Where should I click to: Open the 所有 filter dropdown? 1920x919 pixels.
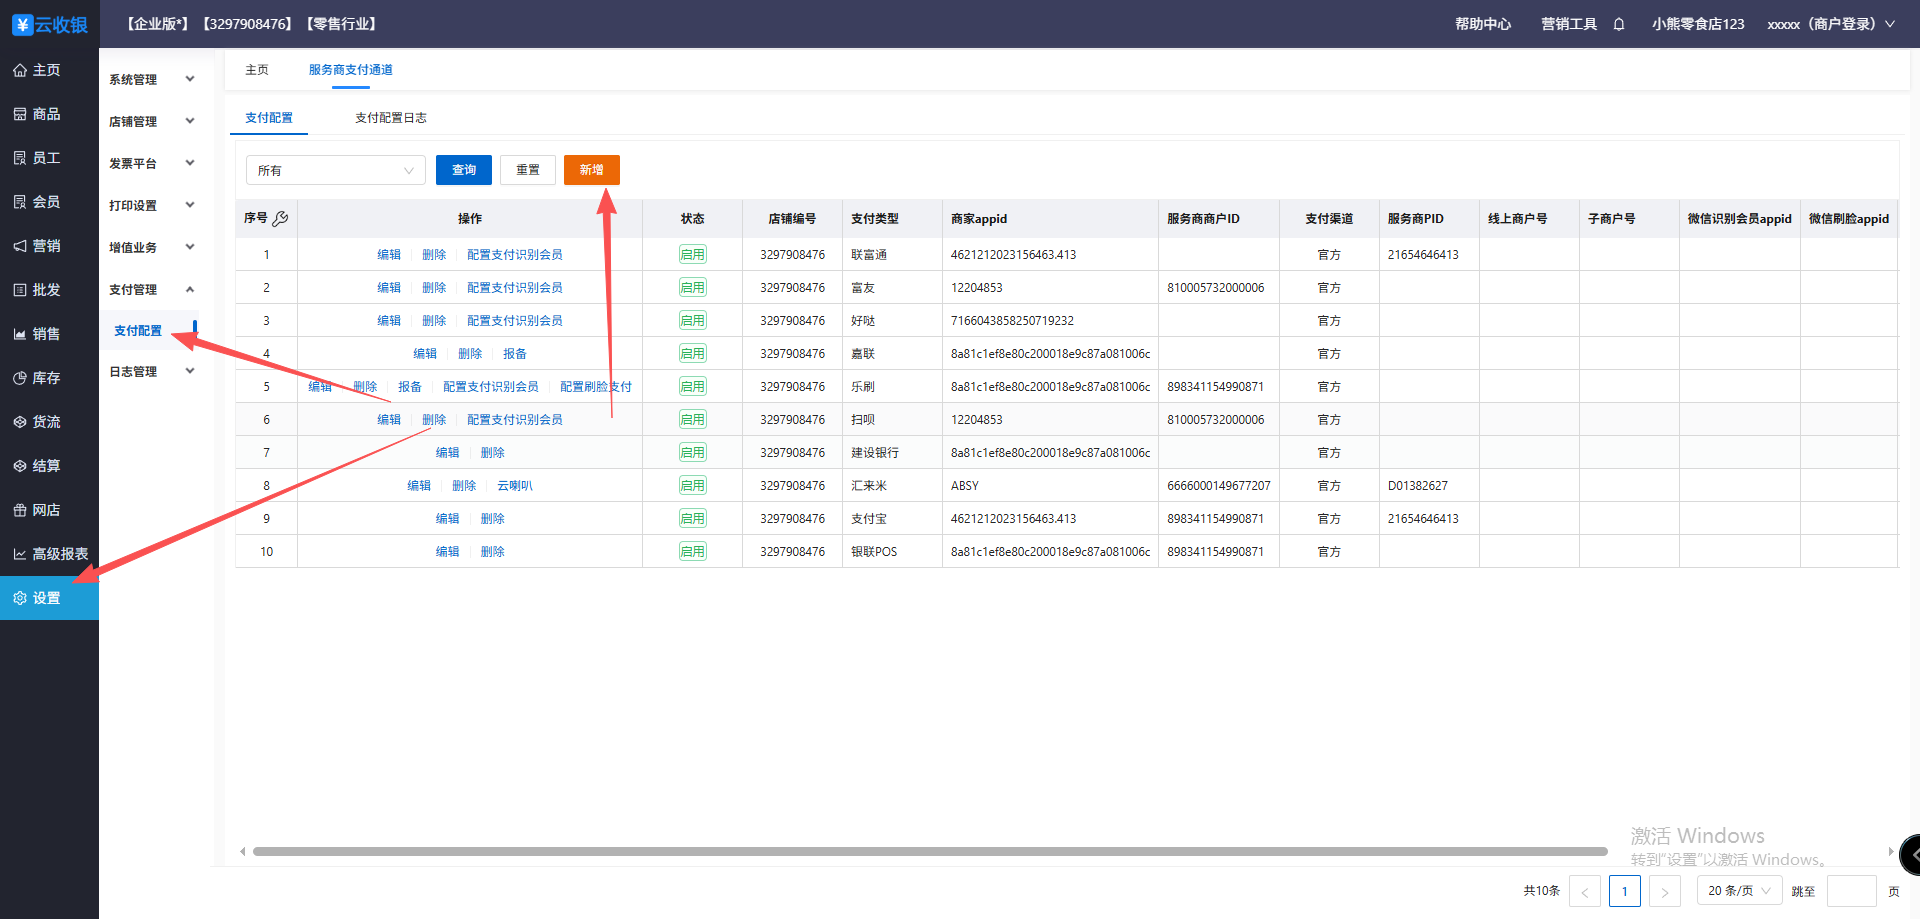pos(335,170)
